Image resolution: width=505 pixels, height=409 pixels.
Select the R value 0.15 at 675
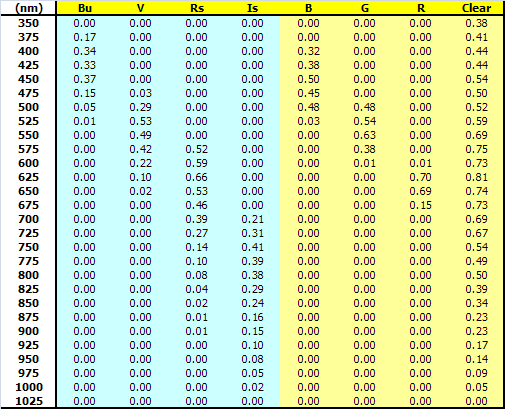click(421, 205)
